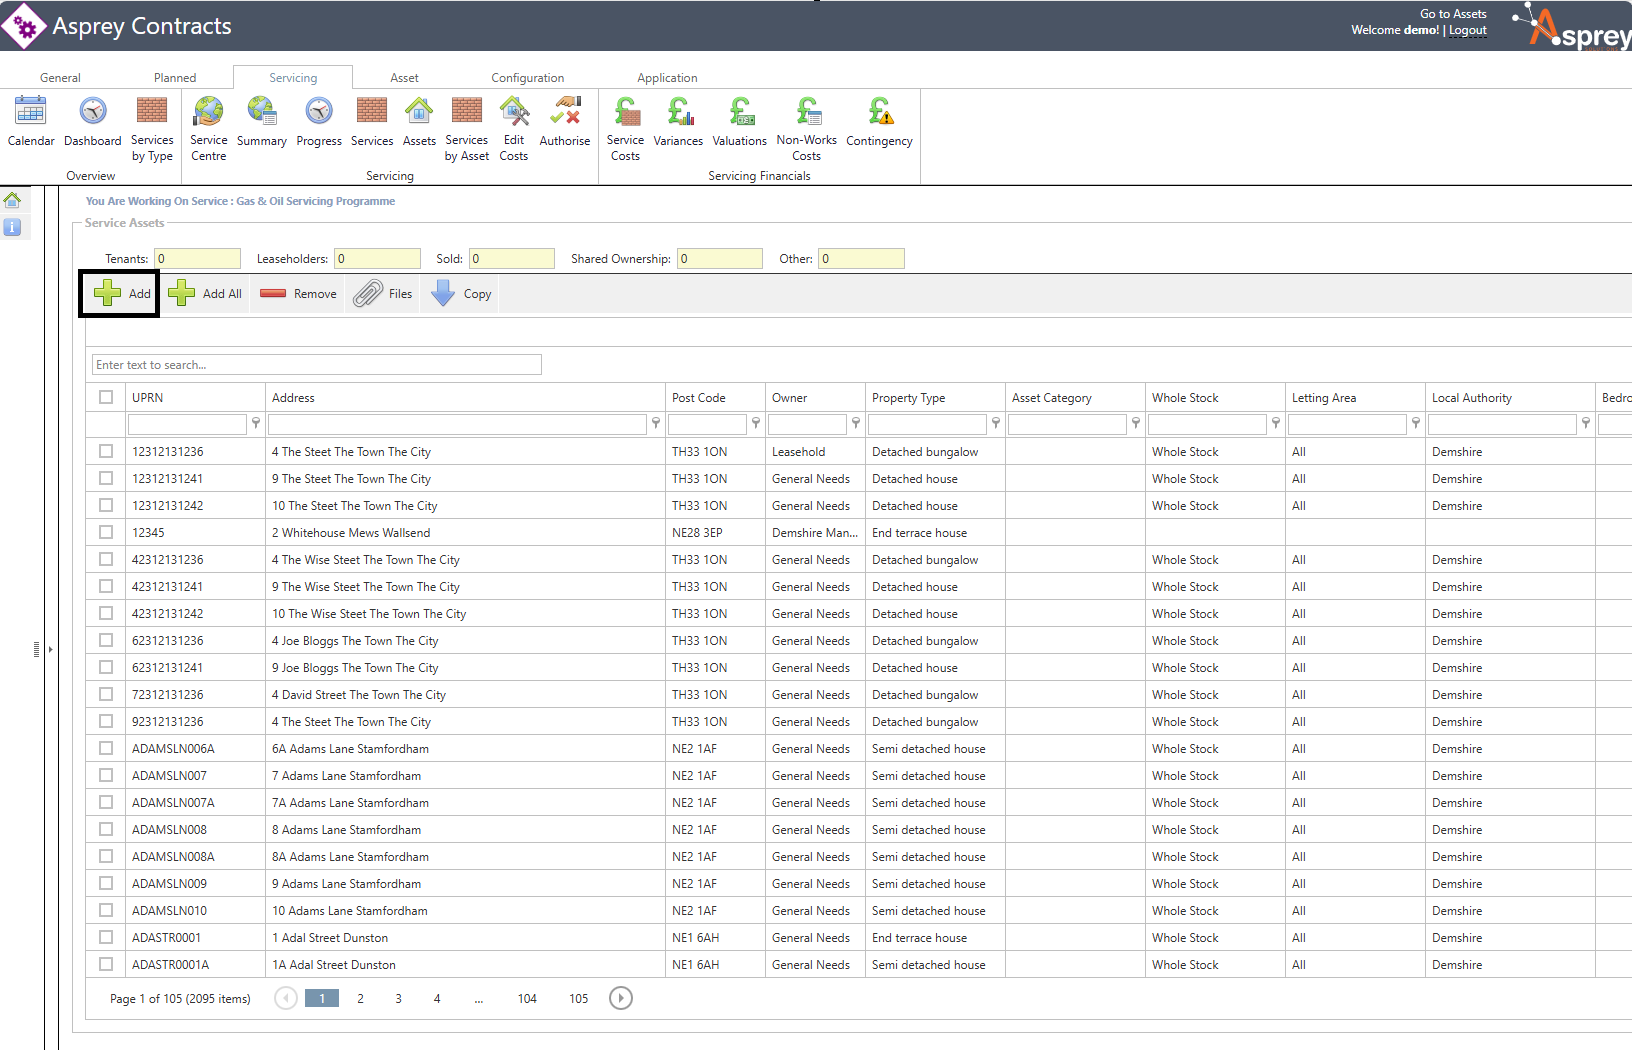Image resolution: width=1632 pixels, height=1050 pixels.
Task: Copy assets with the down-arrow icon
Action: 461,294
